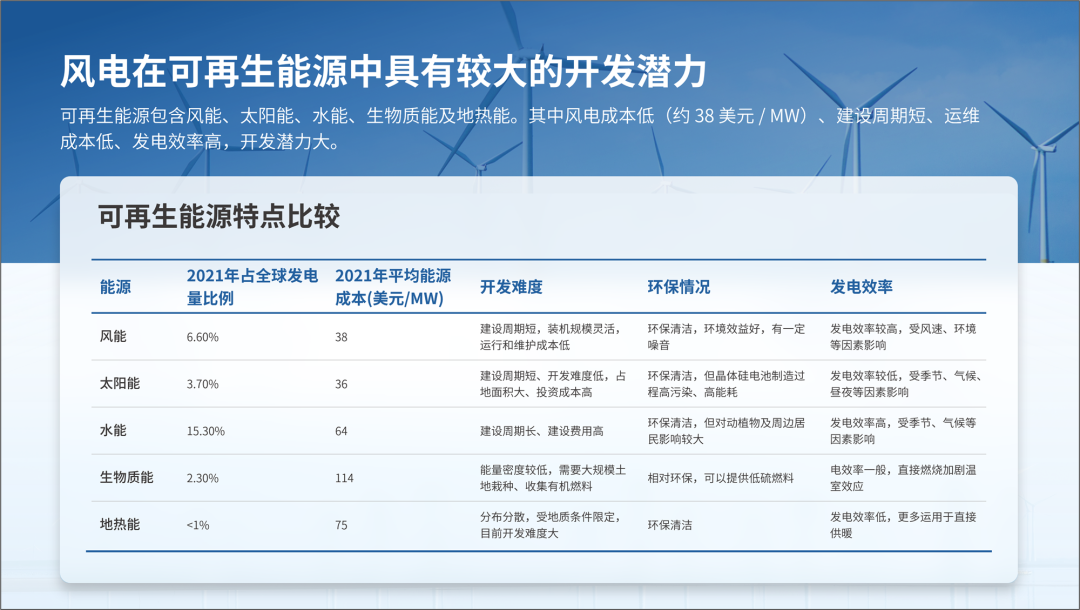This screenshot has width=1080, height=610.
Task: Click the cost value 38 in the table
Action: point(342,337)
